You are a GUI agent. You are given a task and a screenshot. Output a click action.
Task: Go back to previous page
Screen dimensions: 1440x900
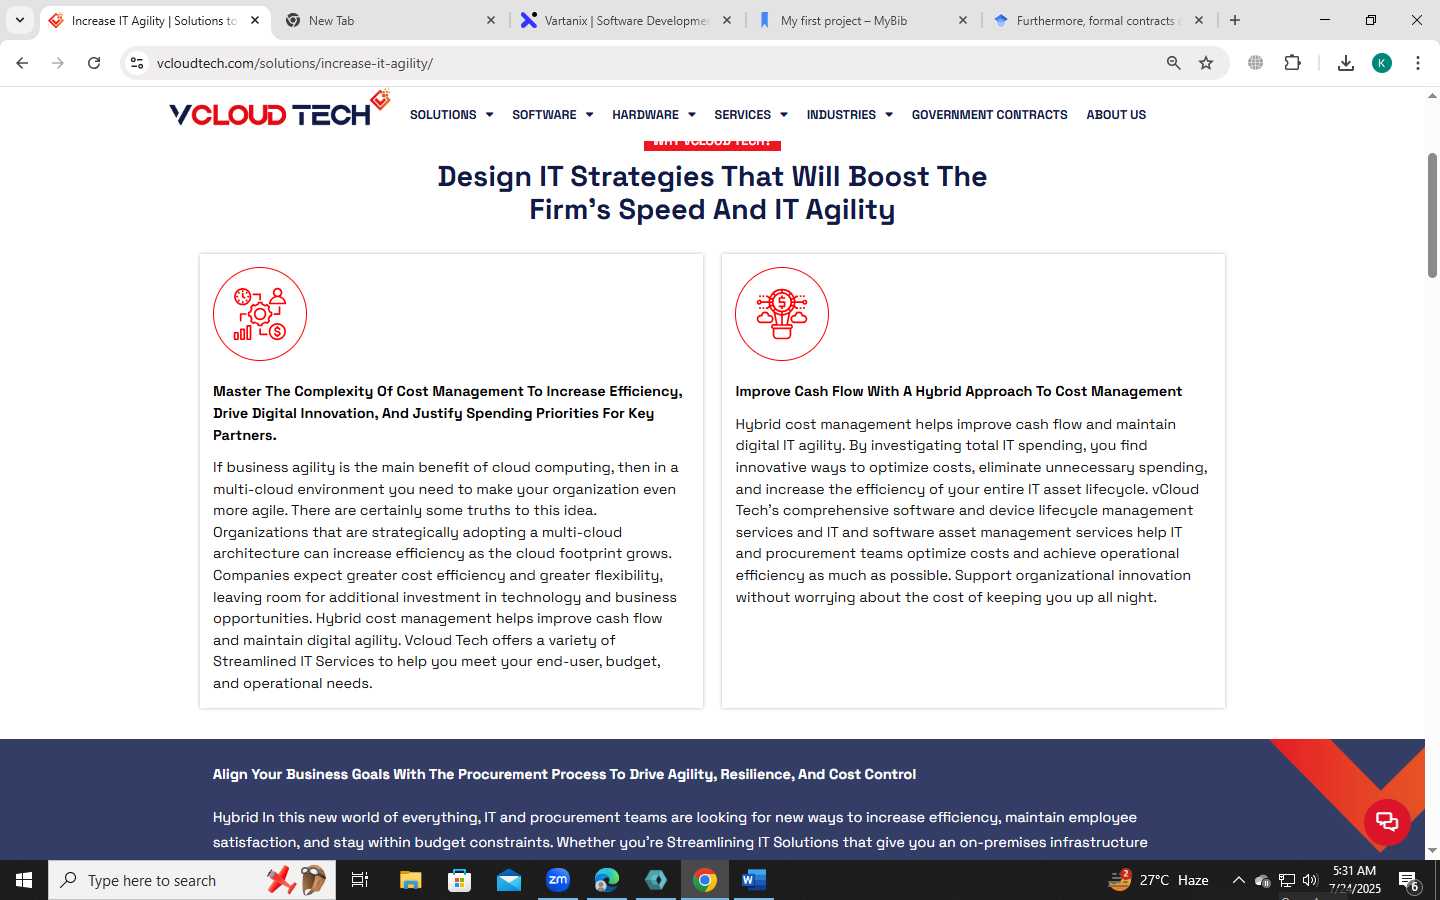coord(22,63)
